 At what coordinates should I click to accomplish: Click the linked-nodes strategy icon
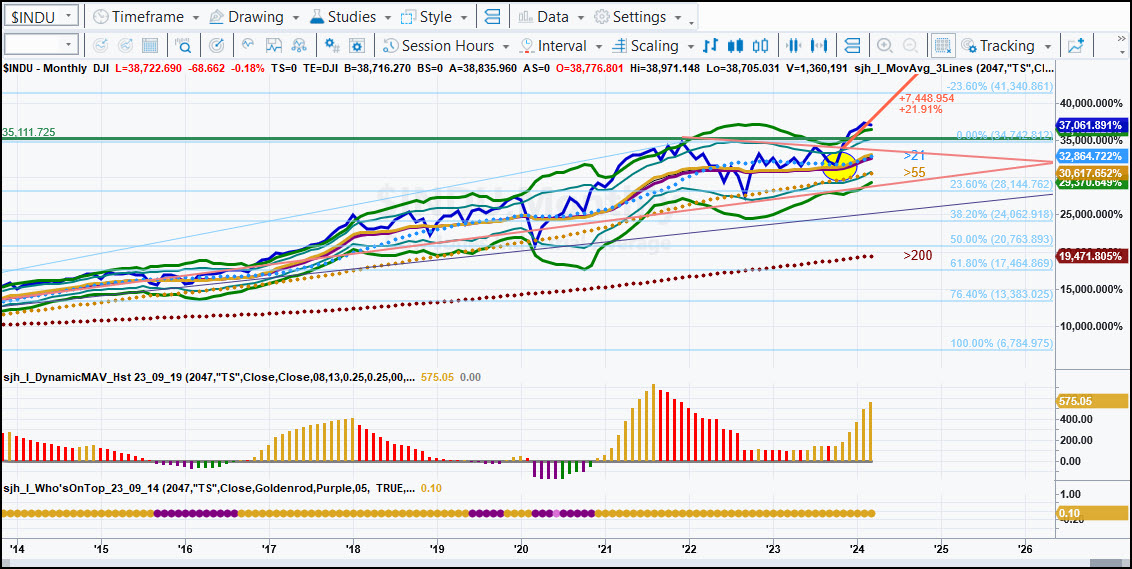(298, 45)
